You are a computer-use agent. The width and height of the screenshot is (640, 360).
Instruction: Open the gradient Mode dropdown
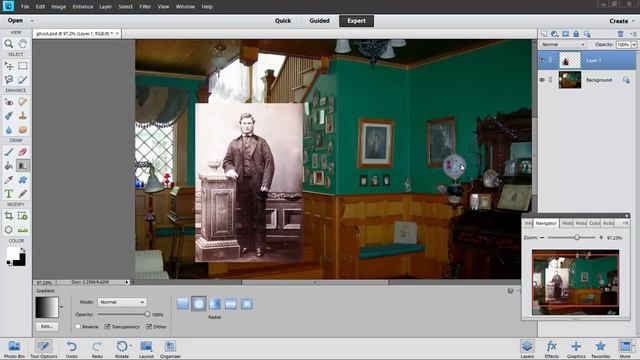122,302
